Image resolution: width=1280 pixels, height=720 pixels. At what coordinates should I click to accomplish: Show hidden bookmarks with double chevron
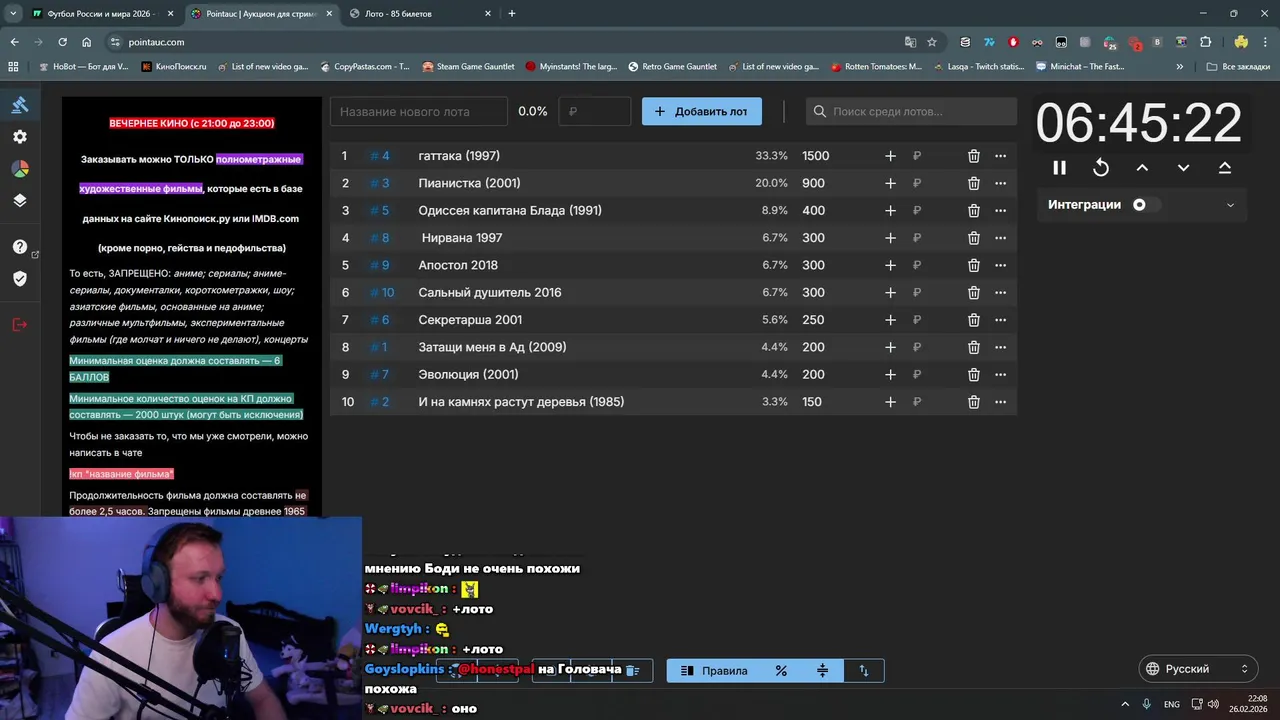pyautogui.click(x=1180, y=67)
